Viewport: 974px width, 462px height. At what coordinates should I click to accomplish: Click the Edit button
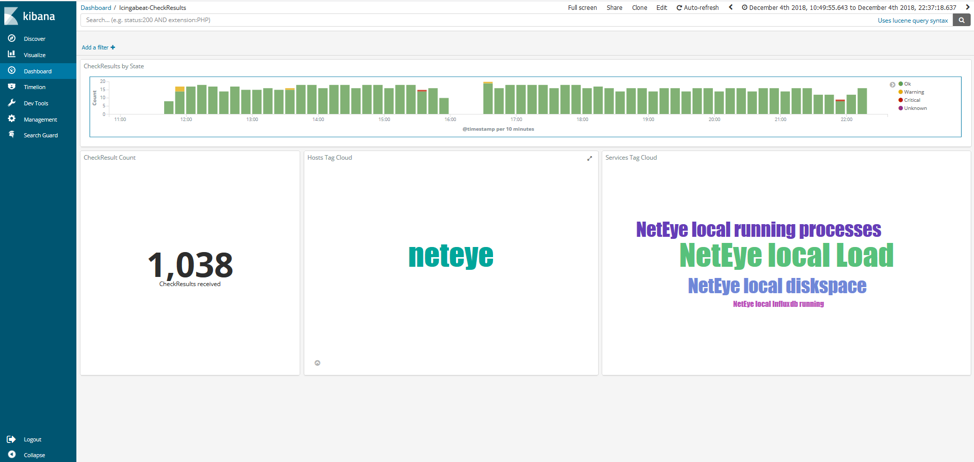click(662, 7)
